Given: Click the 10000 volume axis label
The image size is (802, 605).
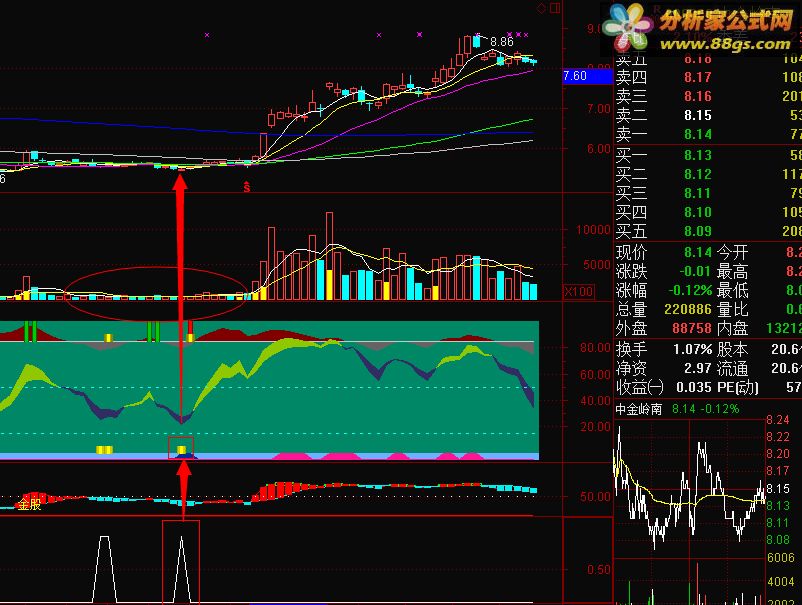Looking at the screenshot, I should coord(593,230).
